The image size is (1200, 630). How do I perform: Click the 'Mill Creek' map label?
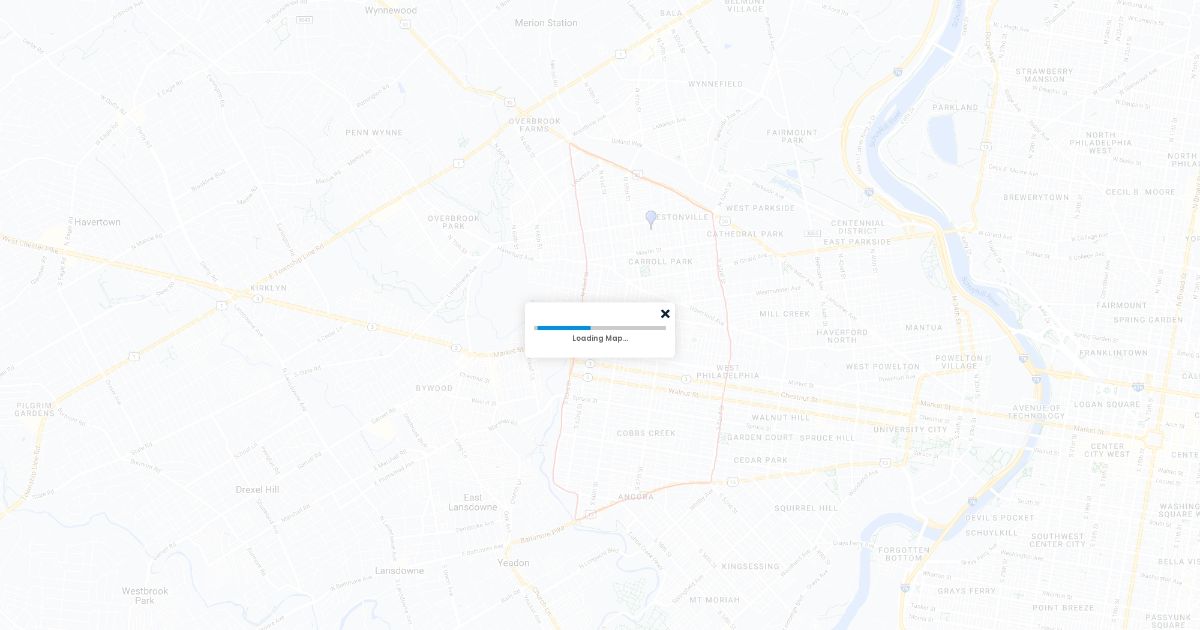coord(785,313)
